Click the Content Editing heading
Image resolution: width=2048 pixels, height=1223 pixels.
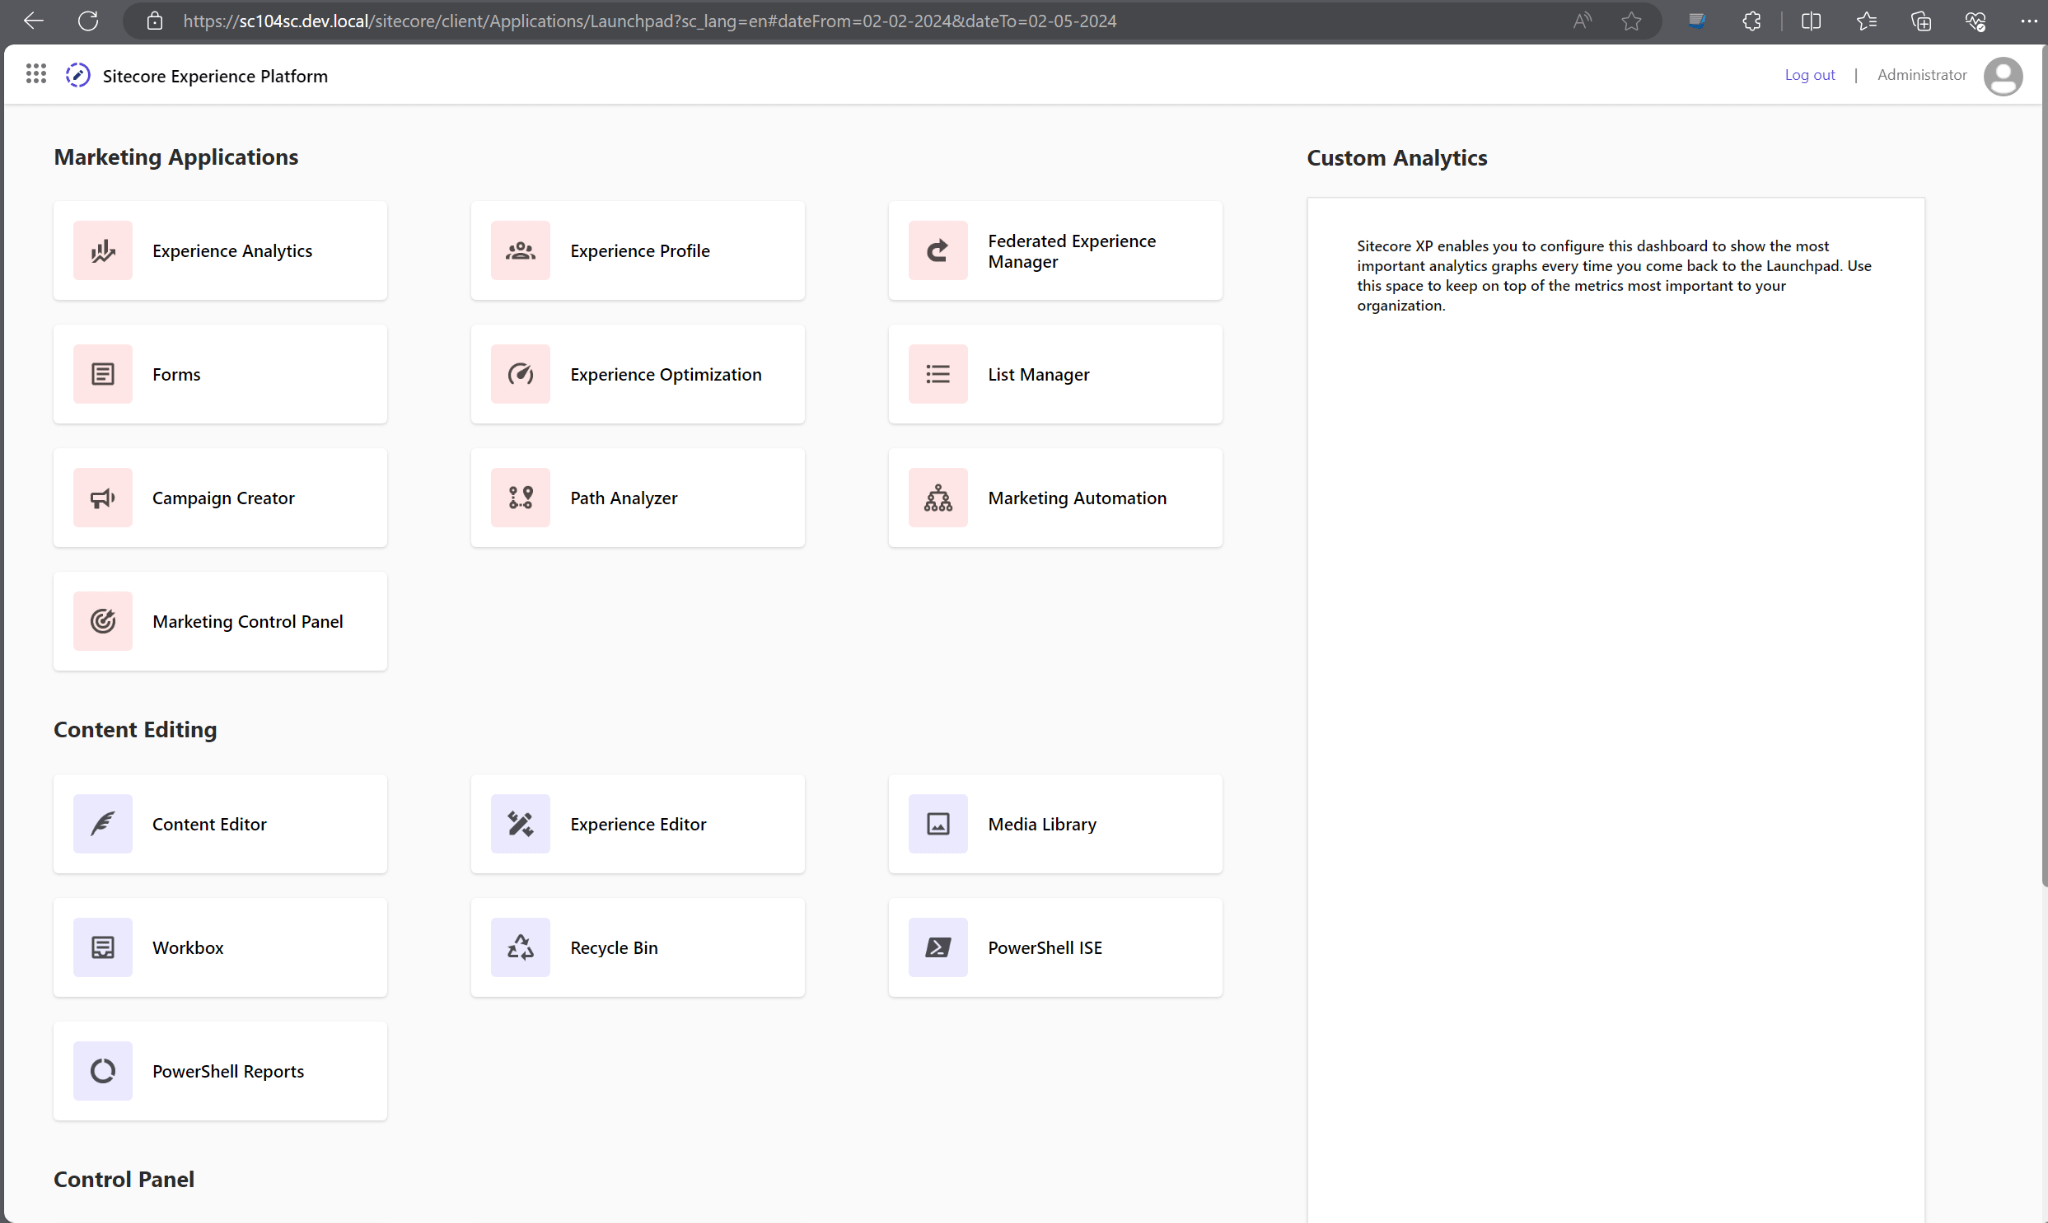point(135,730)
